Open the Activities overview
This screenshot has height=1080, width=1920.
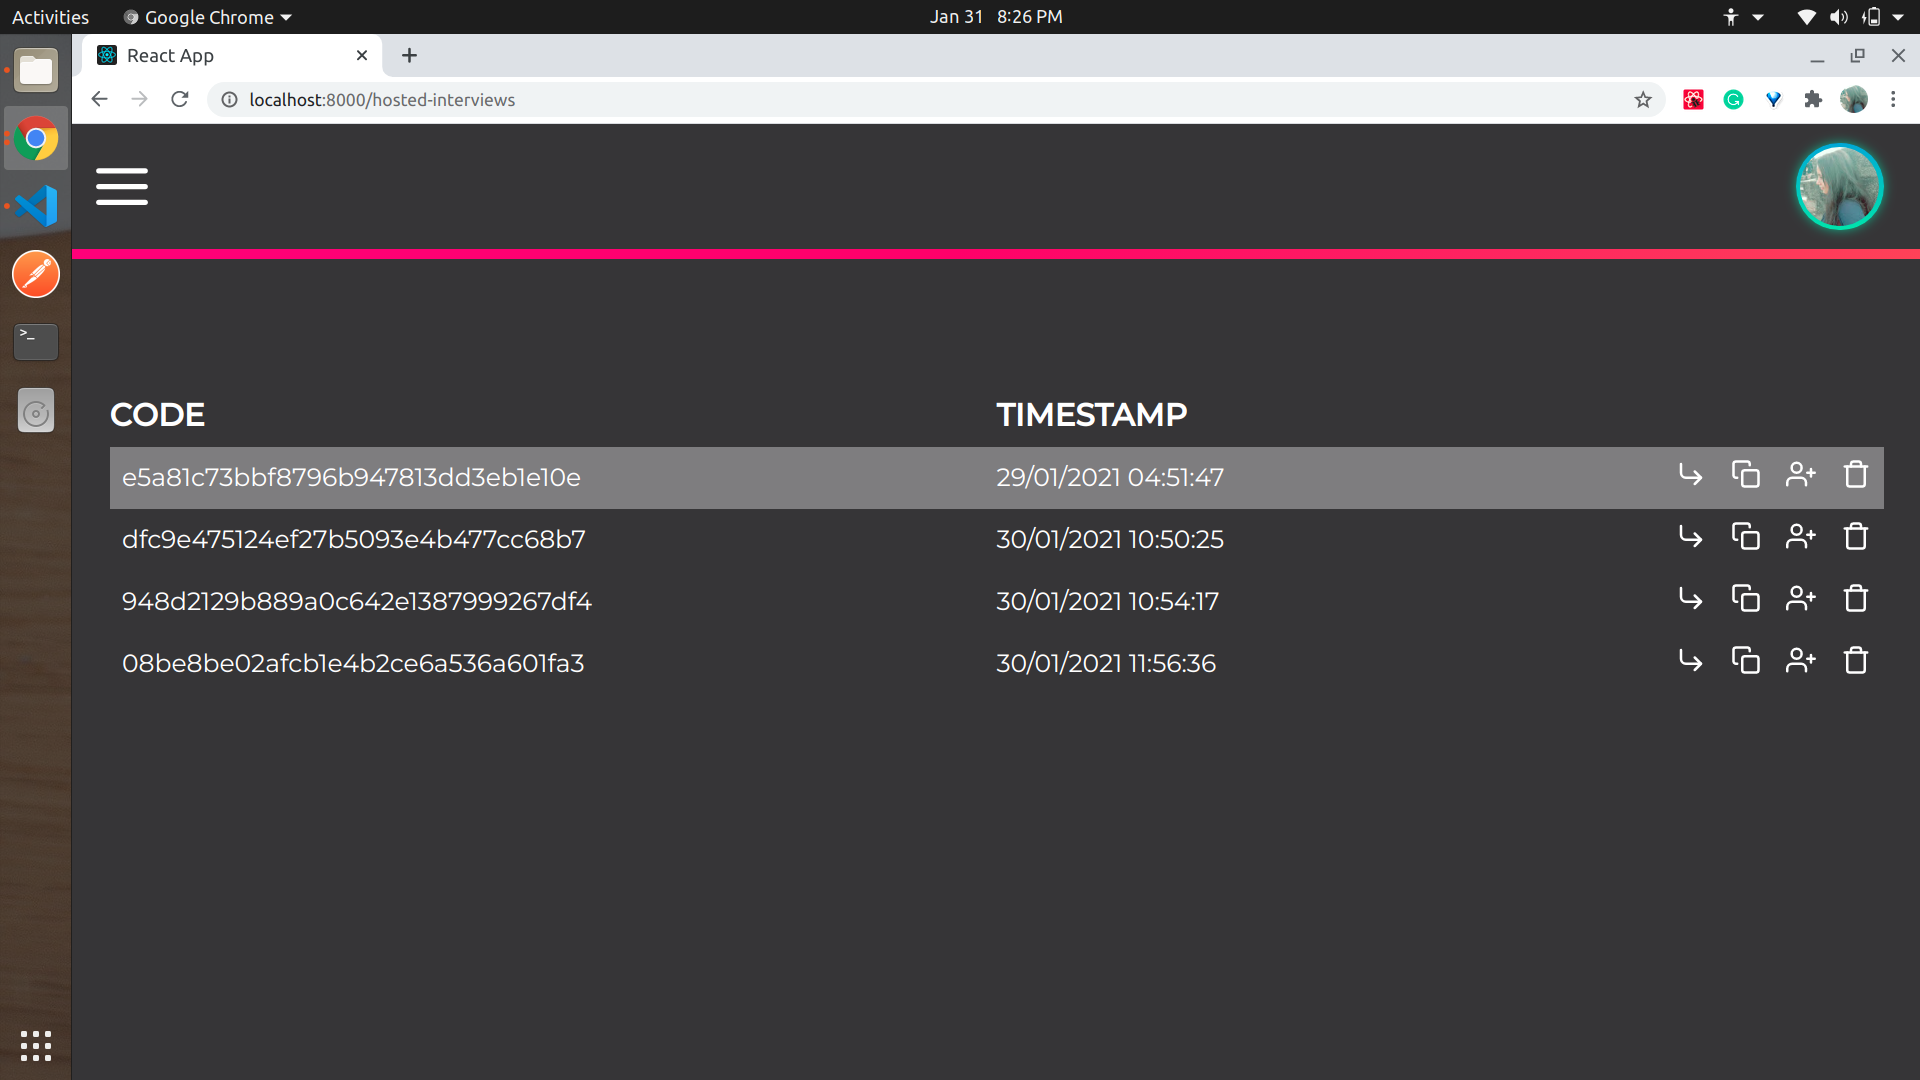point(49,16)
